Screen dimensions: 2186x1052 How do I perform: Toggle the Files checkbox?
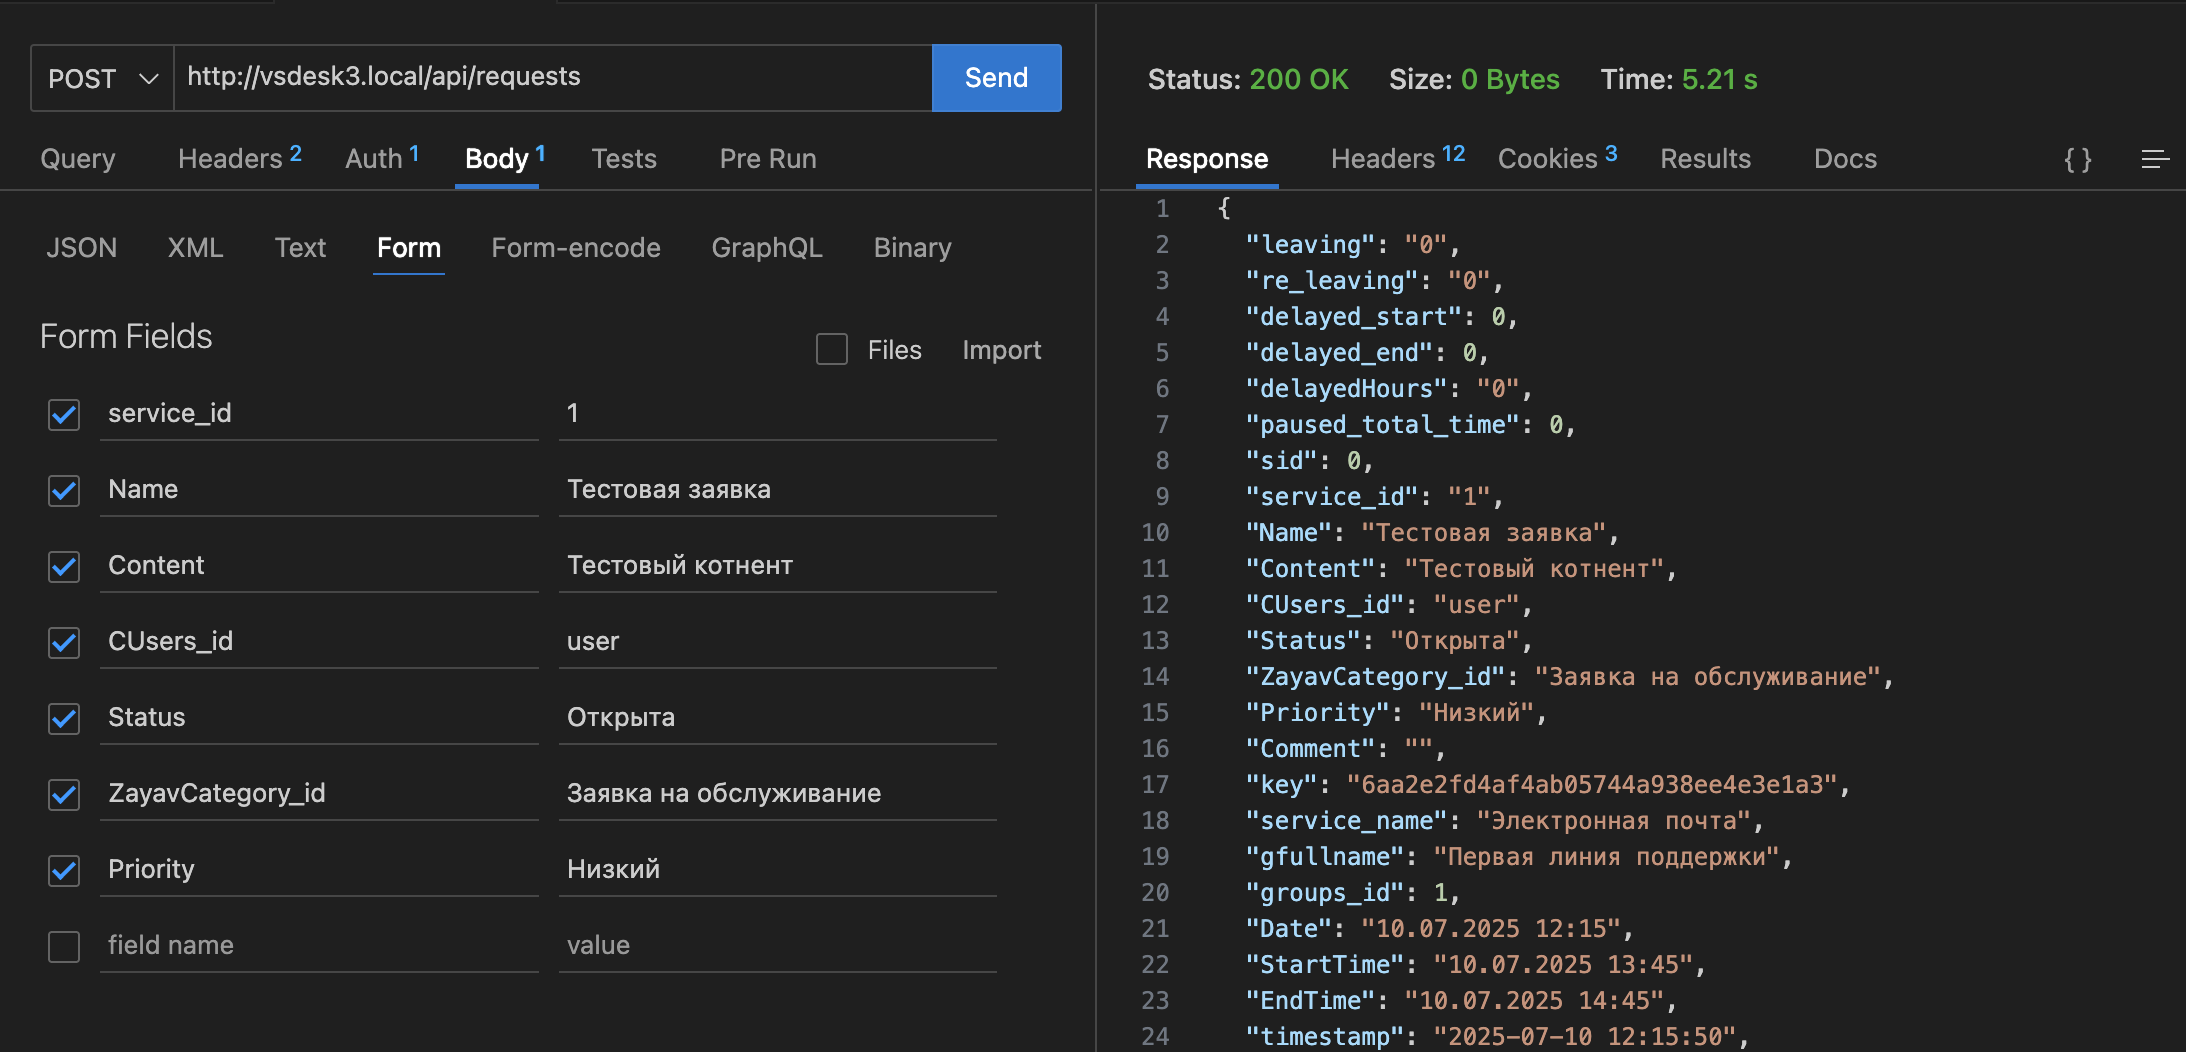(831, 350)
